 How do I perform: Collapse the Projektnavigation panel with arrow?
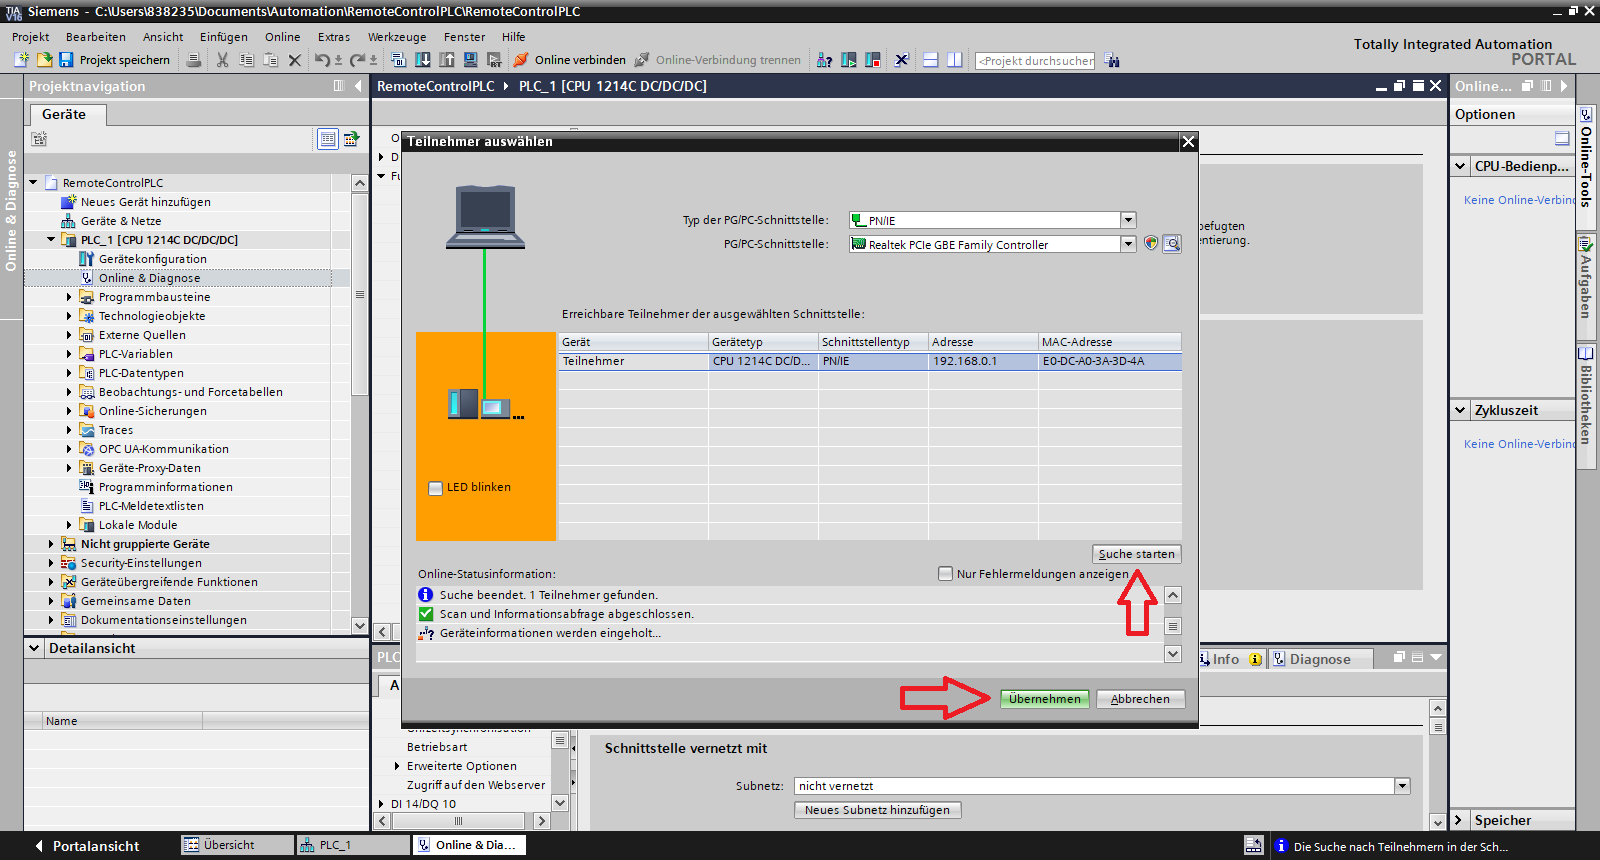coord(358,86)
